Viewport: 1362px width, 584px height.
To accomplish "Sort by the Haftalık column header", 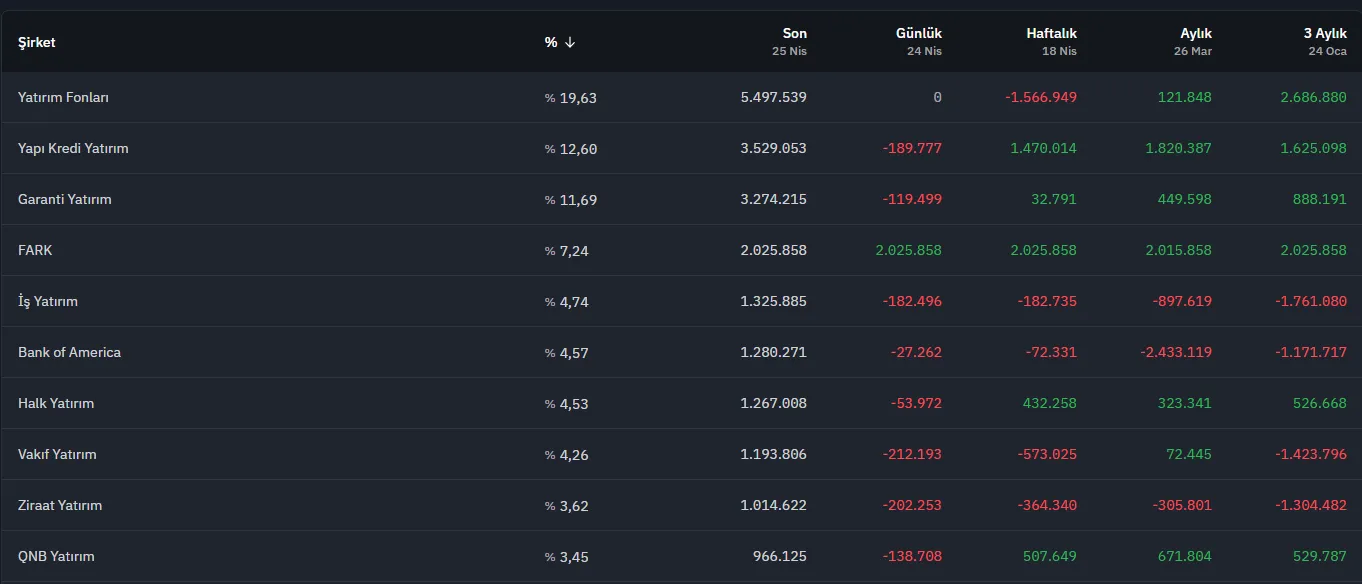I will pos(1051,34).
